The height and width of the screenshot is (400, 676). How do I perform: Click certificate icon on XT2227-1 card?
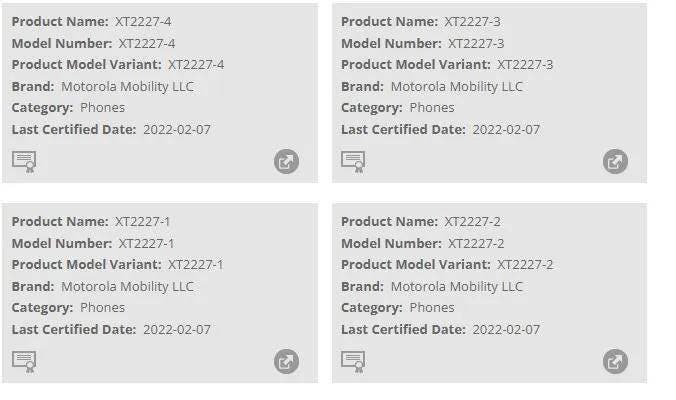(24, 362)
